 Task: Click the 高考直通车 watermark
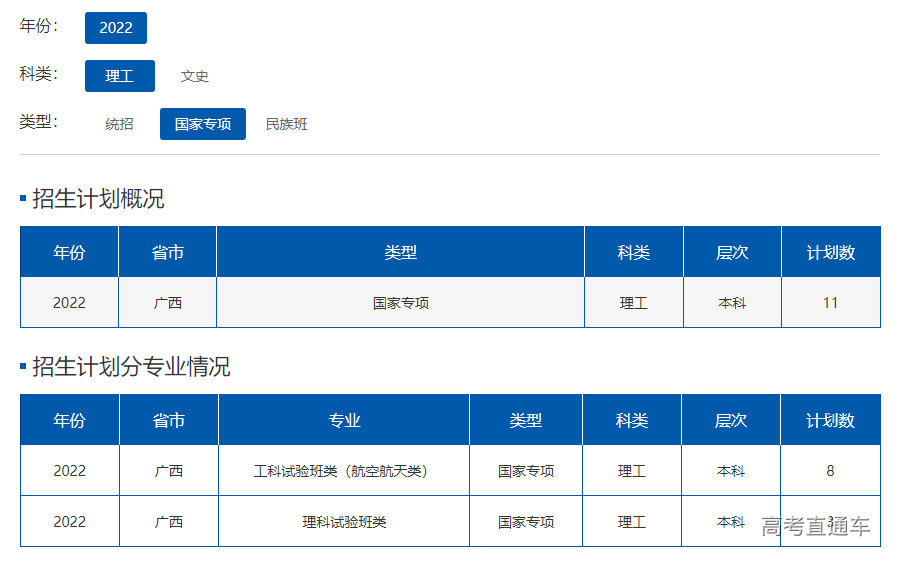coord(815,526)
